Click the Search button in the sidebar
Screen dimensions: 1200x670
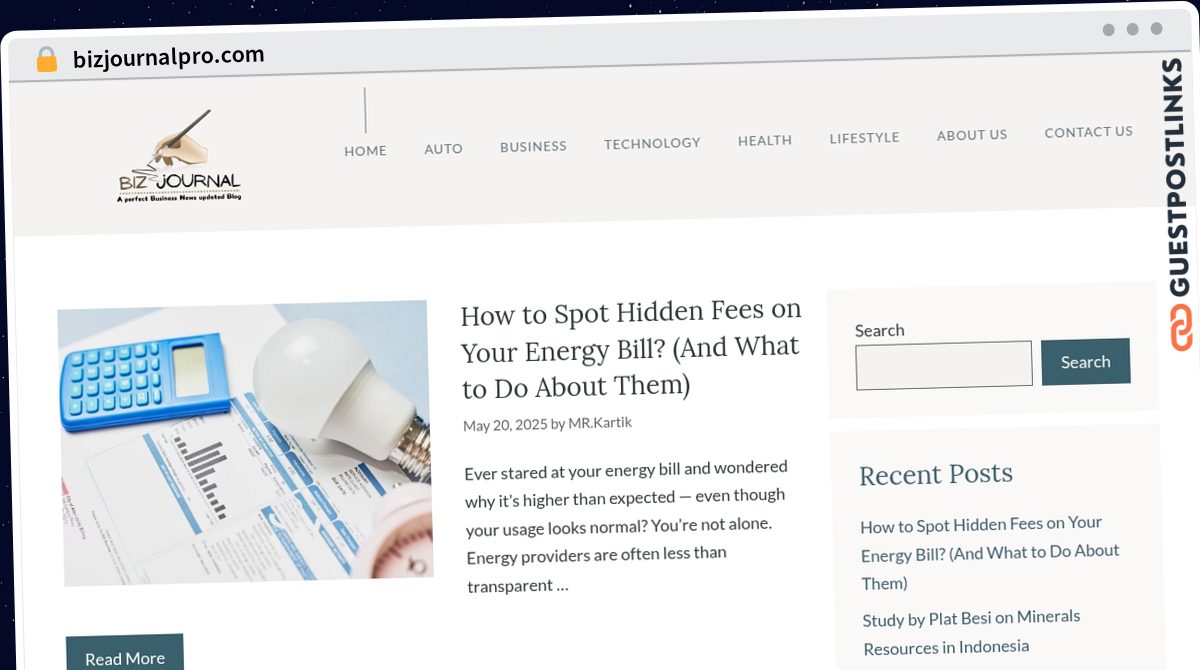[x=1085, y=362]
